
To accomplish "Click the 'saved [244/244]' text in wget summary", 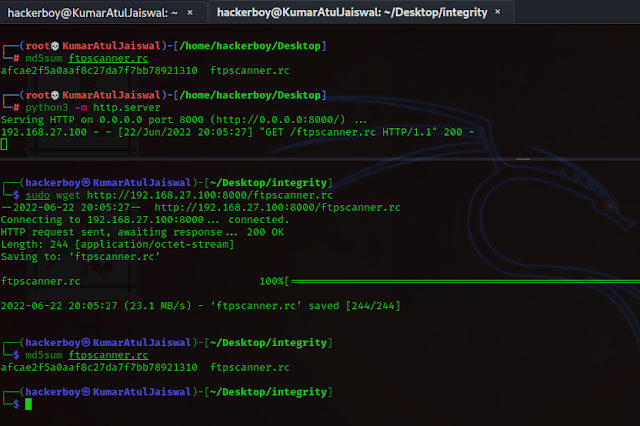I will (x=354, y=306).
